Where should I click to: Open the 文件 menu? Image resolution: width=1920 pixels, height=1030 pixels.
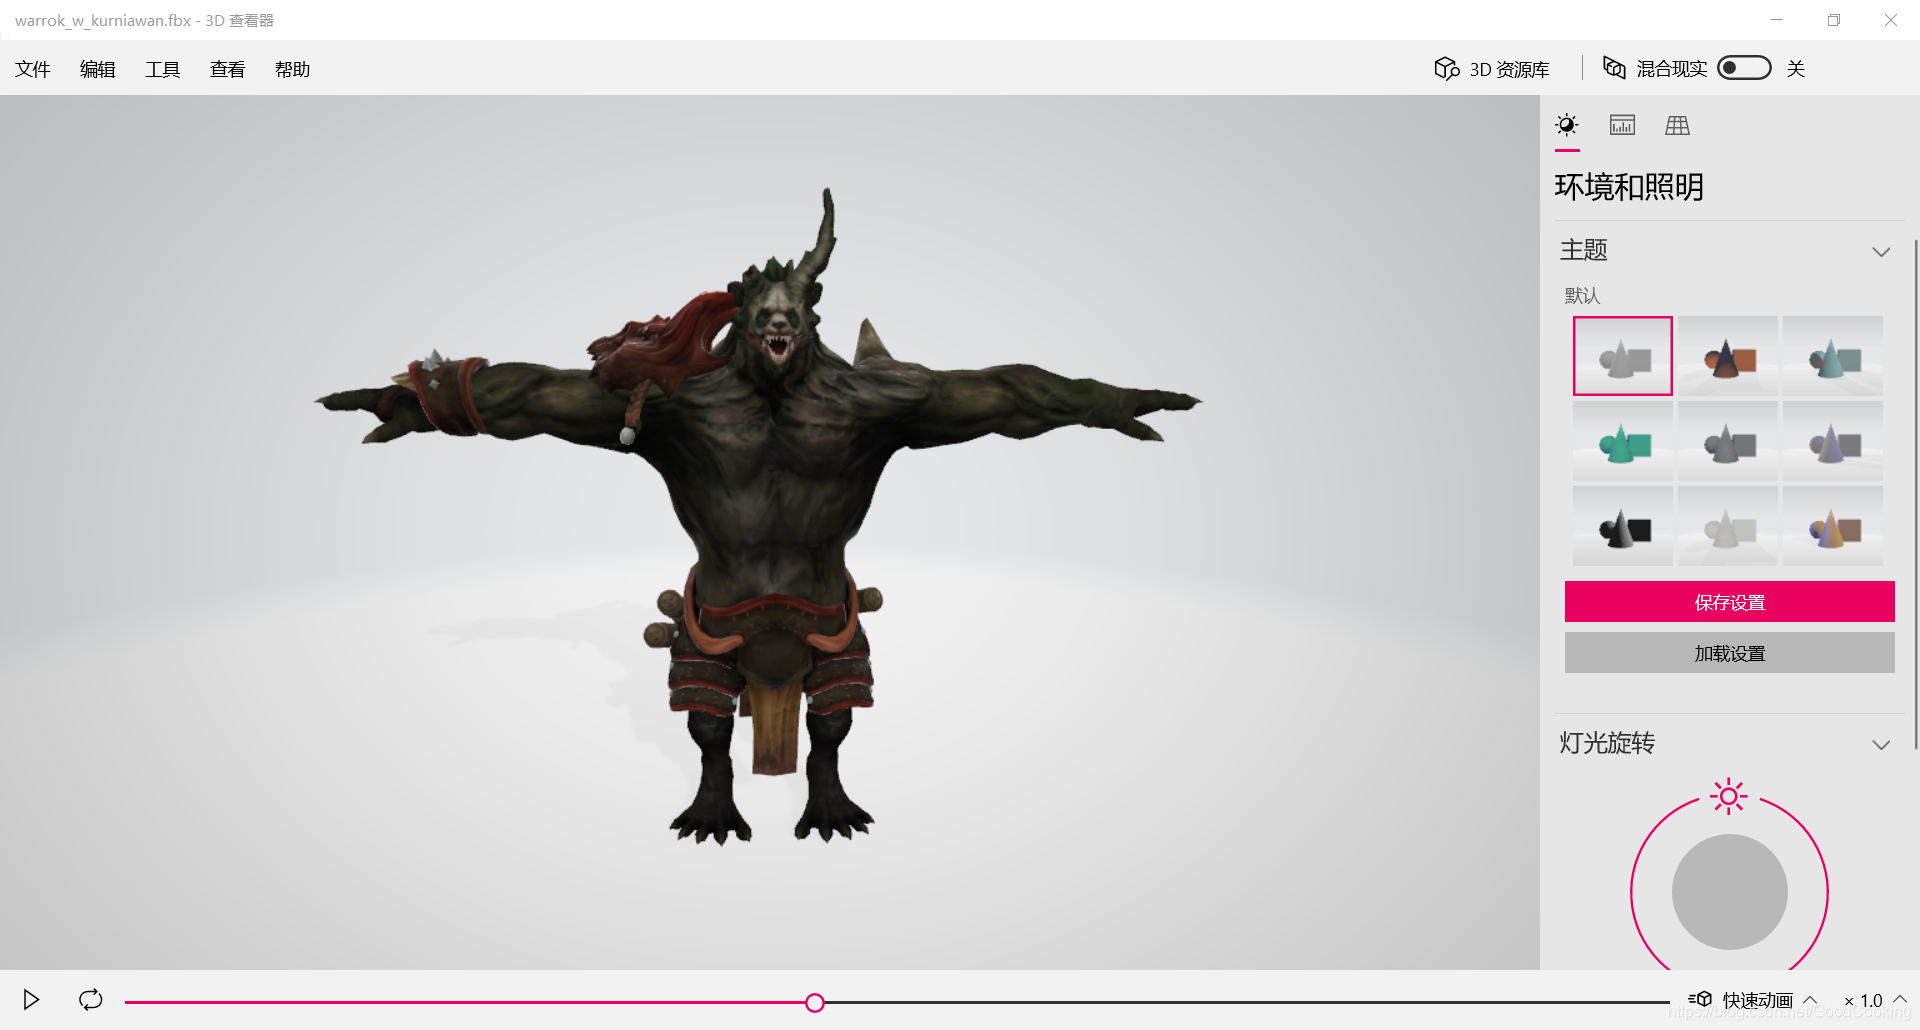pos(33,69)
